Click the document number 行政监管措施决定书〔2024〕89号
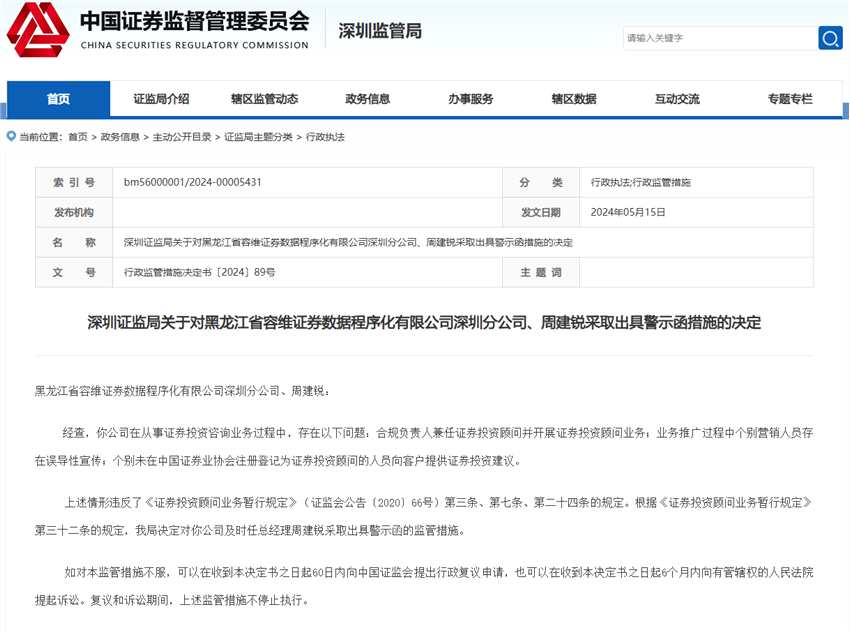The image size is (850, 632). [x=199, y=272]
